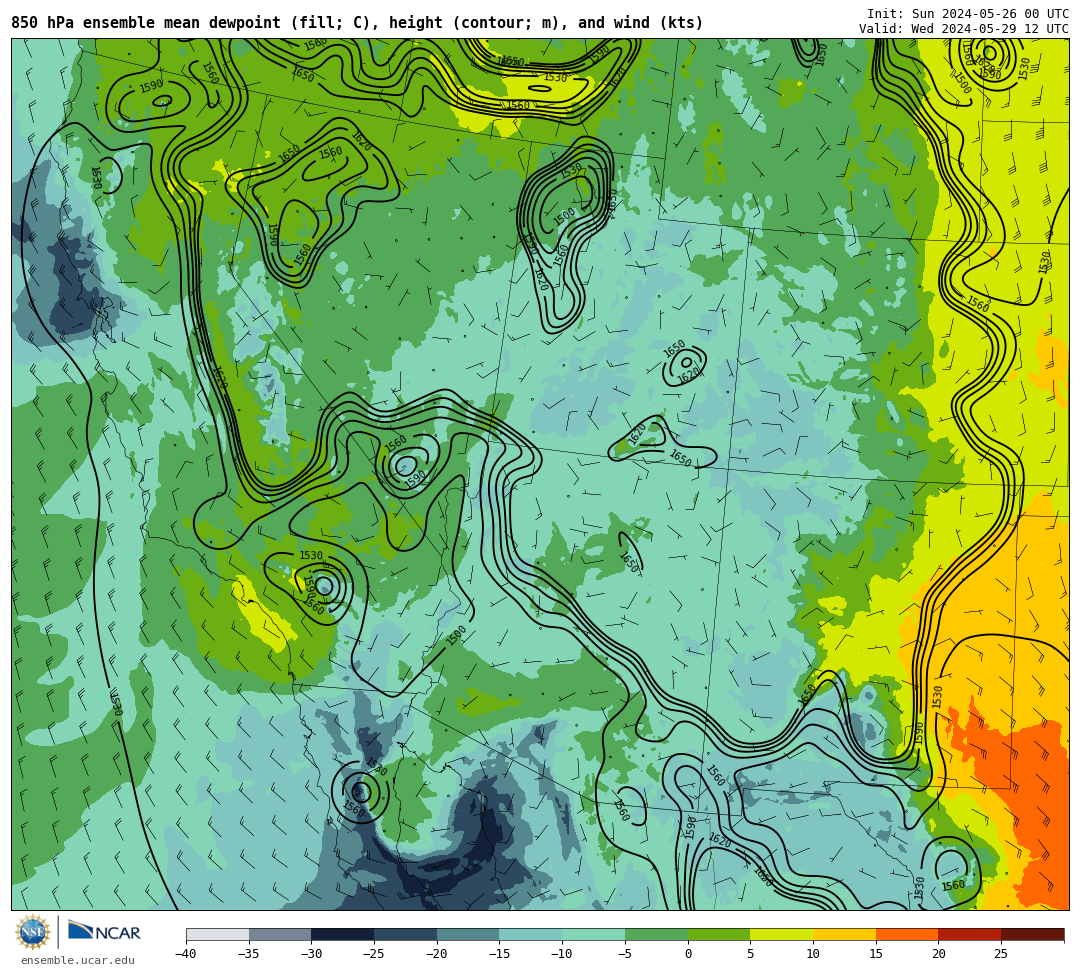Image resolution: width=1080 pixels, height=973 pixels.
Task: Open the ensemble.ucar.edu link text
Action: [78, 960]
